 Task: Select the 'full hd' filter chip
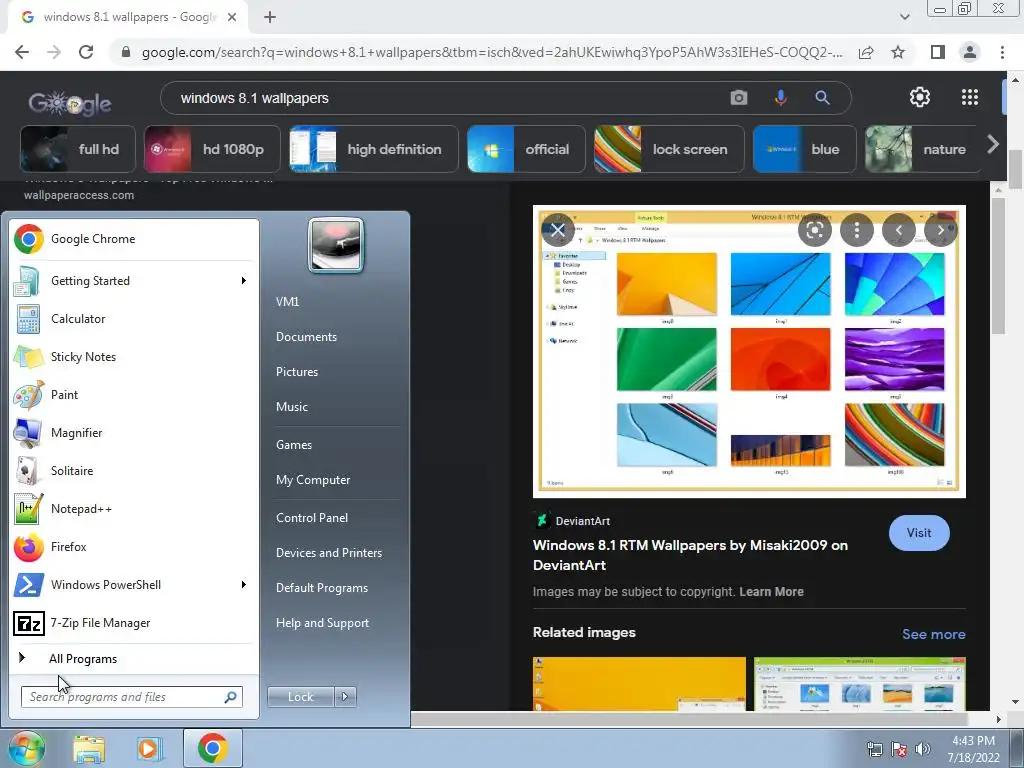coord(78,149)
